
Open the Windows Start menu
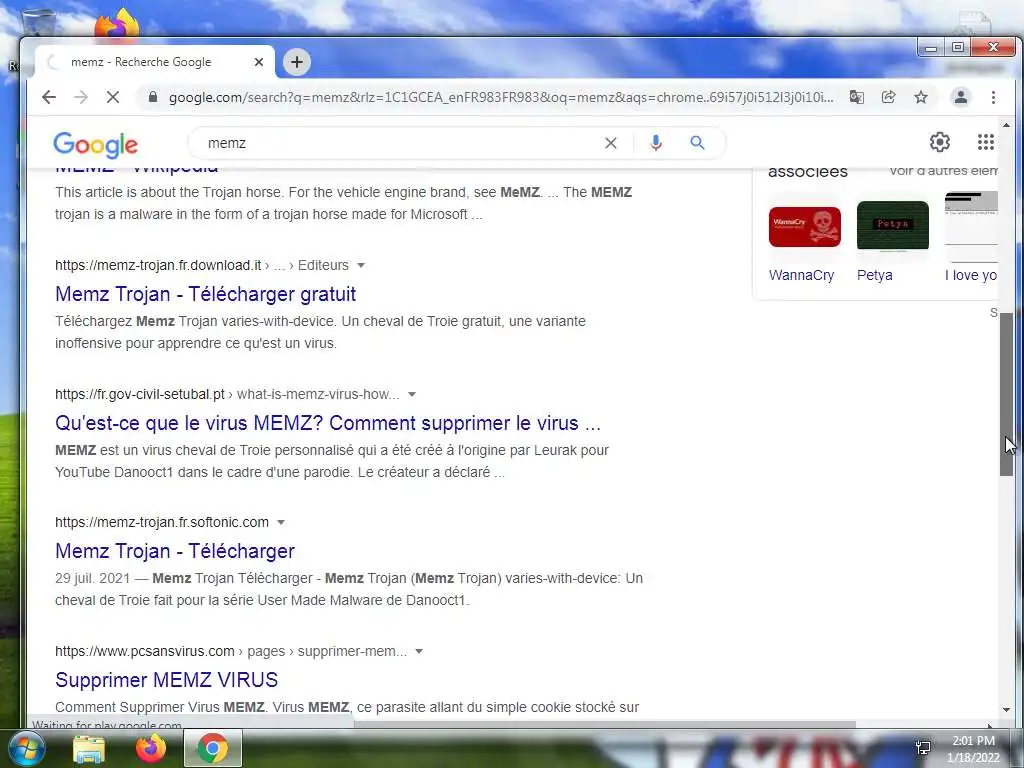25,748
